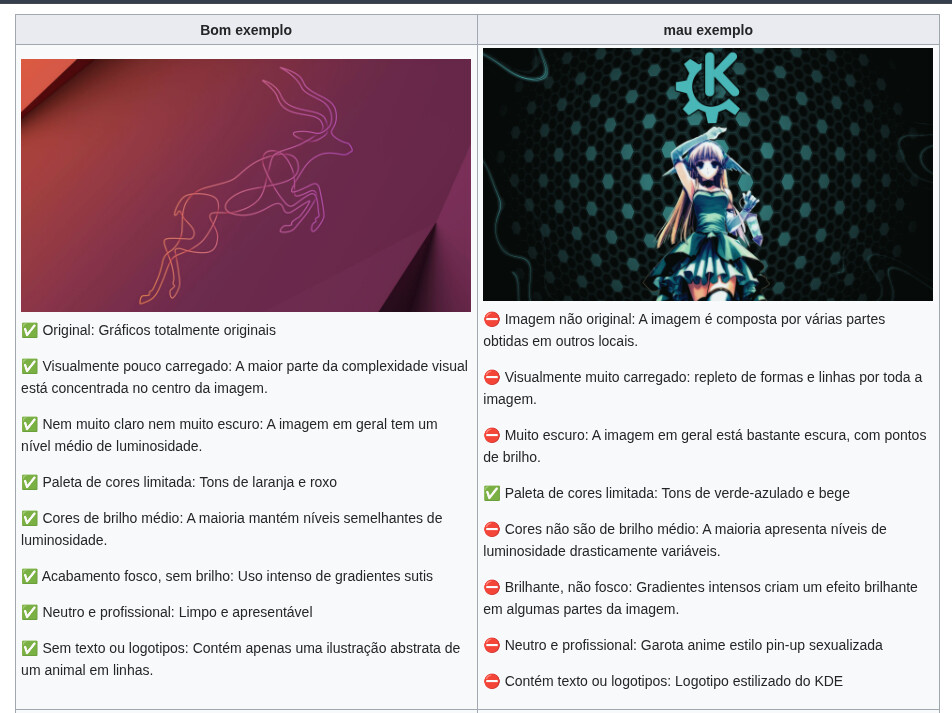Click text 'Paleta de cores limitada: Tons de verde-azulado e bege'
Viewport: 952px width, 713px height.
click(x=677, y=493)
